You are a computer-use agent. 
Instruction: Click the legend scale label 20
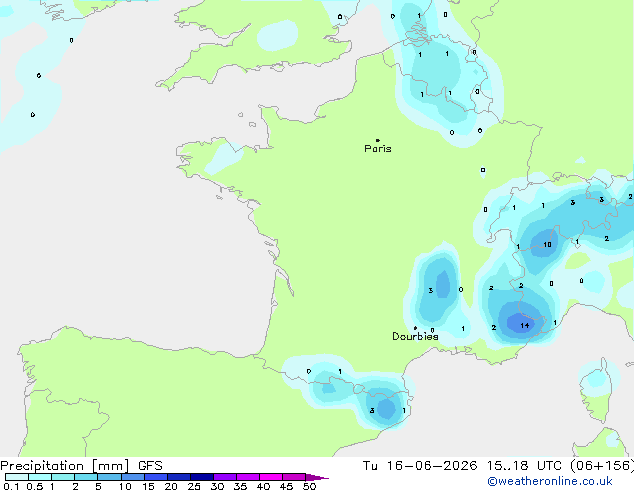pos(171,486)
